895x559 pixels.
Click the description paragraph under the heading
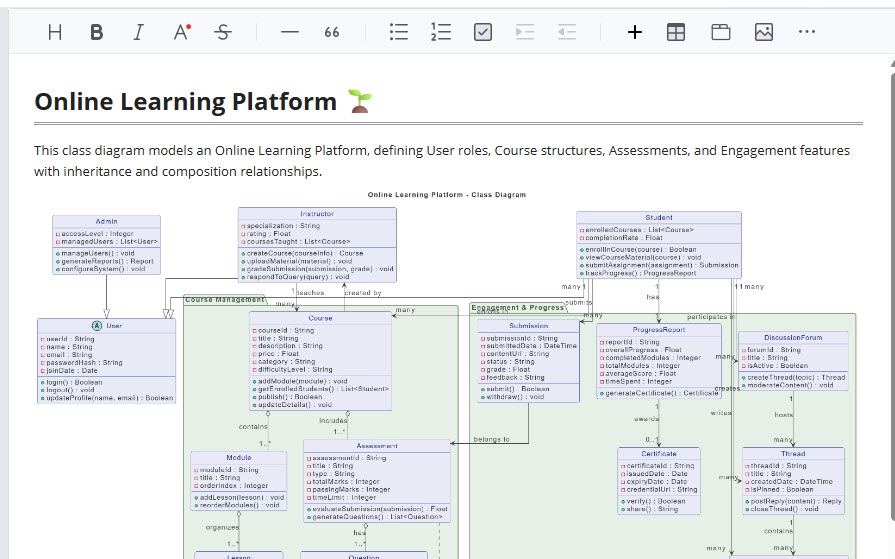click(x=442, y=161)
